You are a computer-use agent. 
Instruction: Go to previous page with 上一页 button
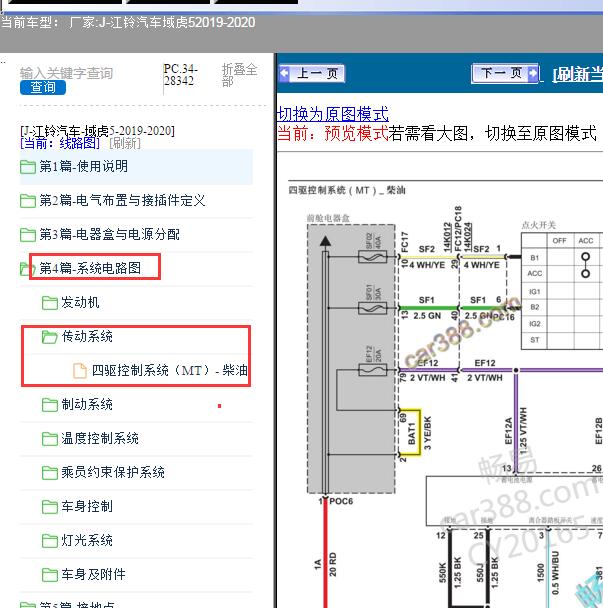(x=311, y=73)
